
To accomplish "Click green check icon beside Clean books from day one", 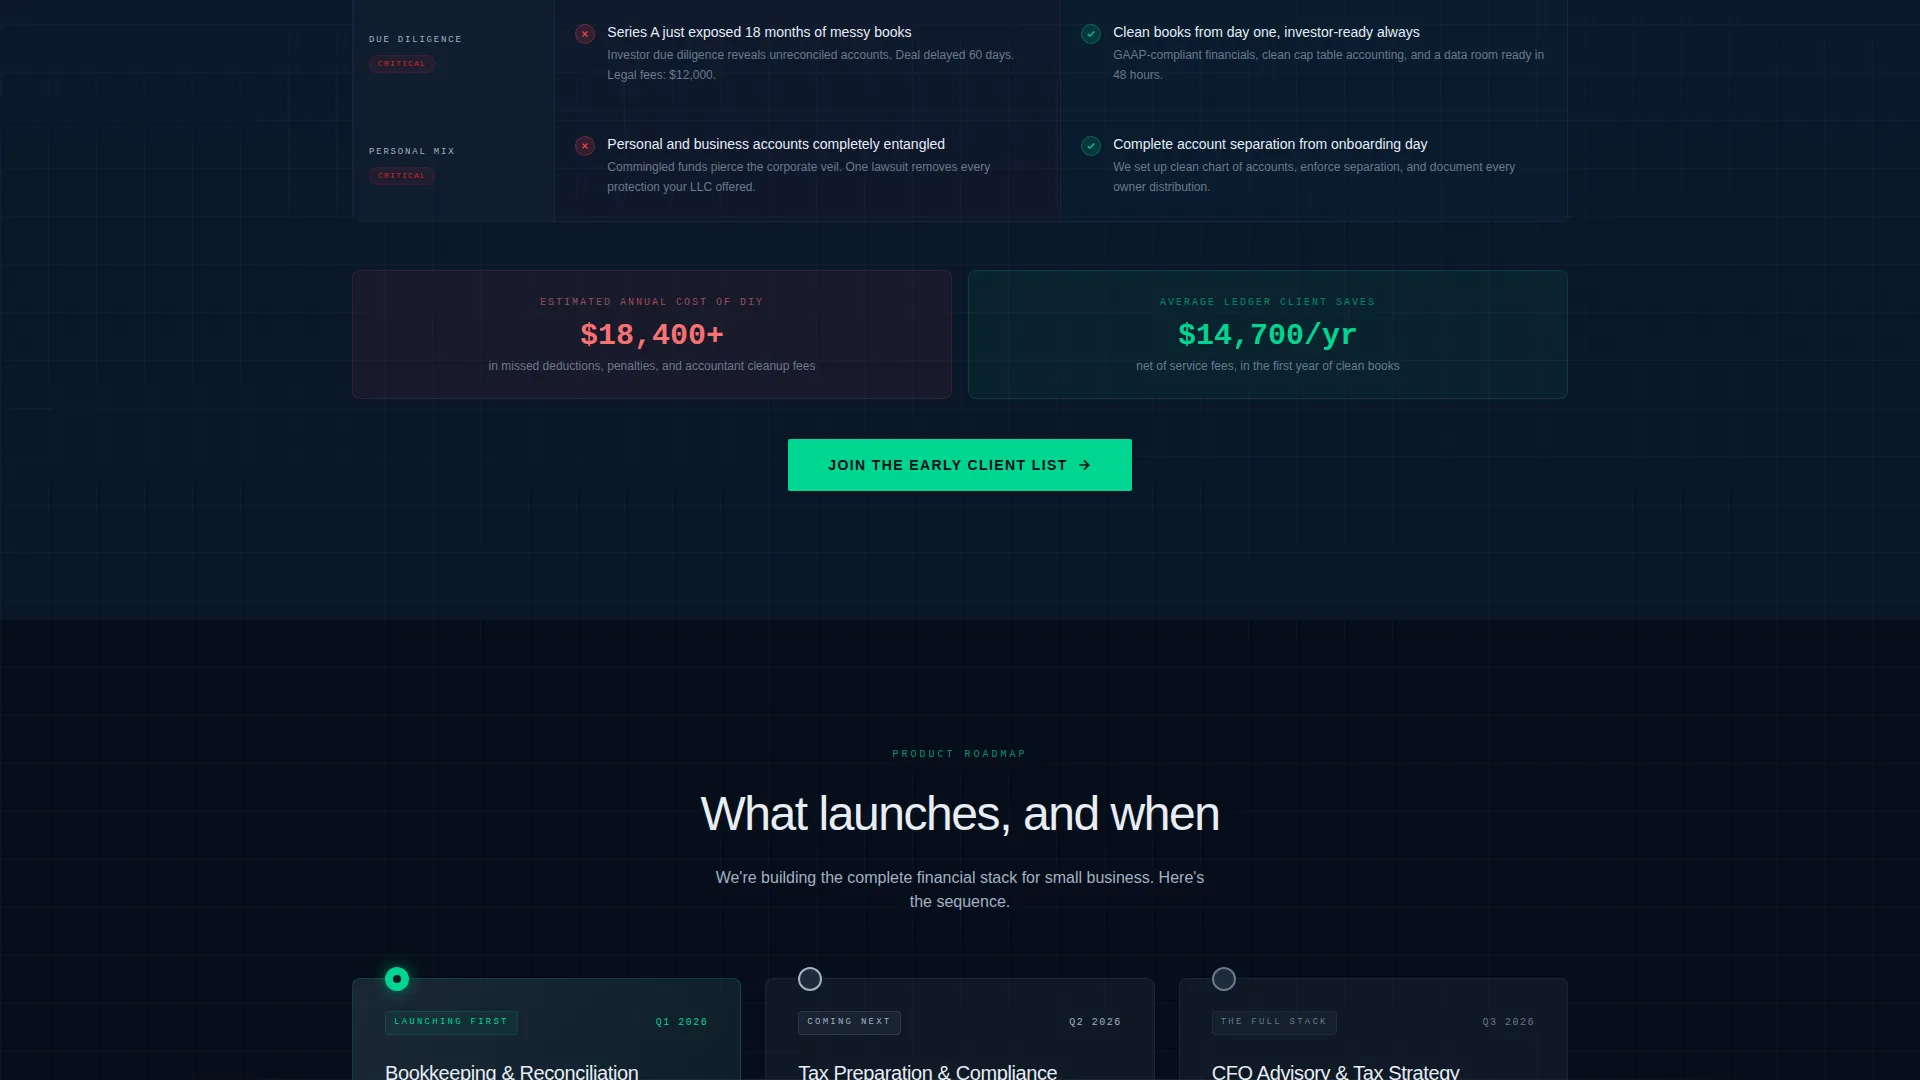I will (1091, 34).
